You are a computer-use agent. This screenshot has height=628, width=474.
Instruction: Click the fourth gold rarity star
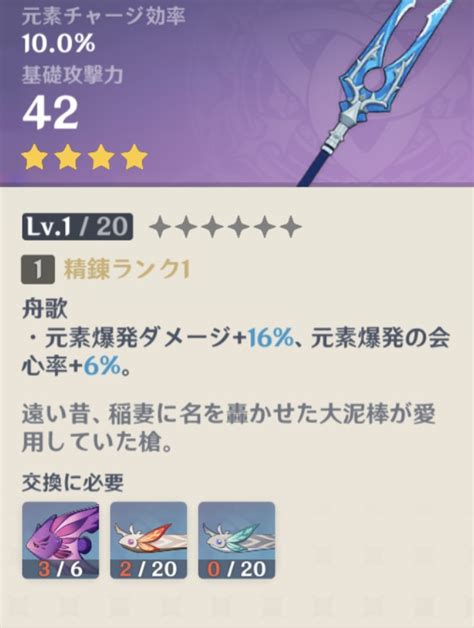coord(135,157)
